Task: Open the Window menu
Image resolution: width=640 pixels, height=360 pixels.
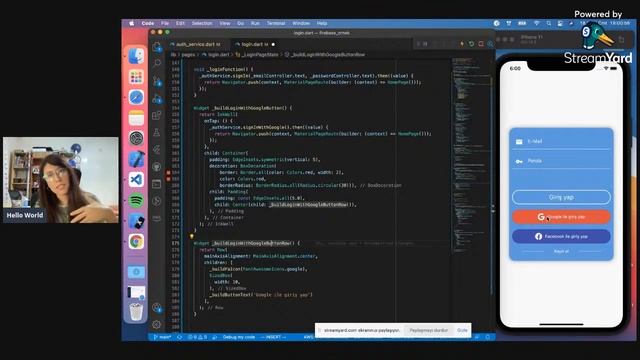Action: (x=301, y=23)
